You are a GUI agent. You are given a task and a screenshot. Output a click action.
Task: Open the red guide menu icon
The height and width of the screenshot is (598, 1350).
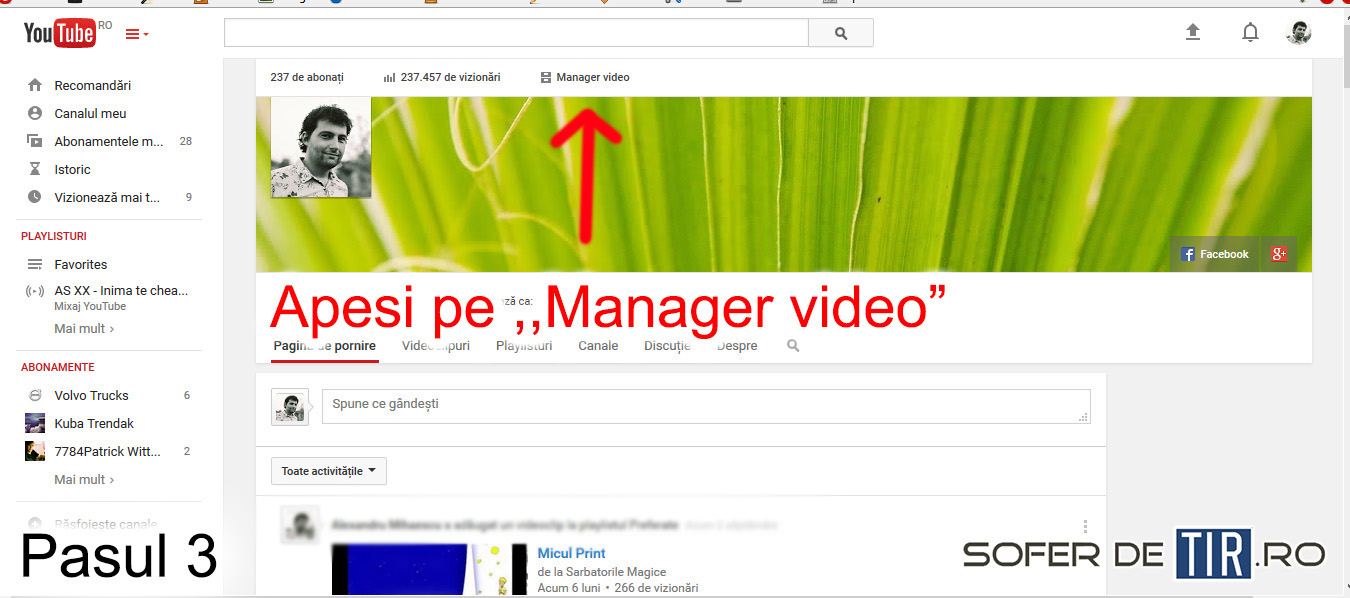pos(136,35)
